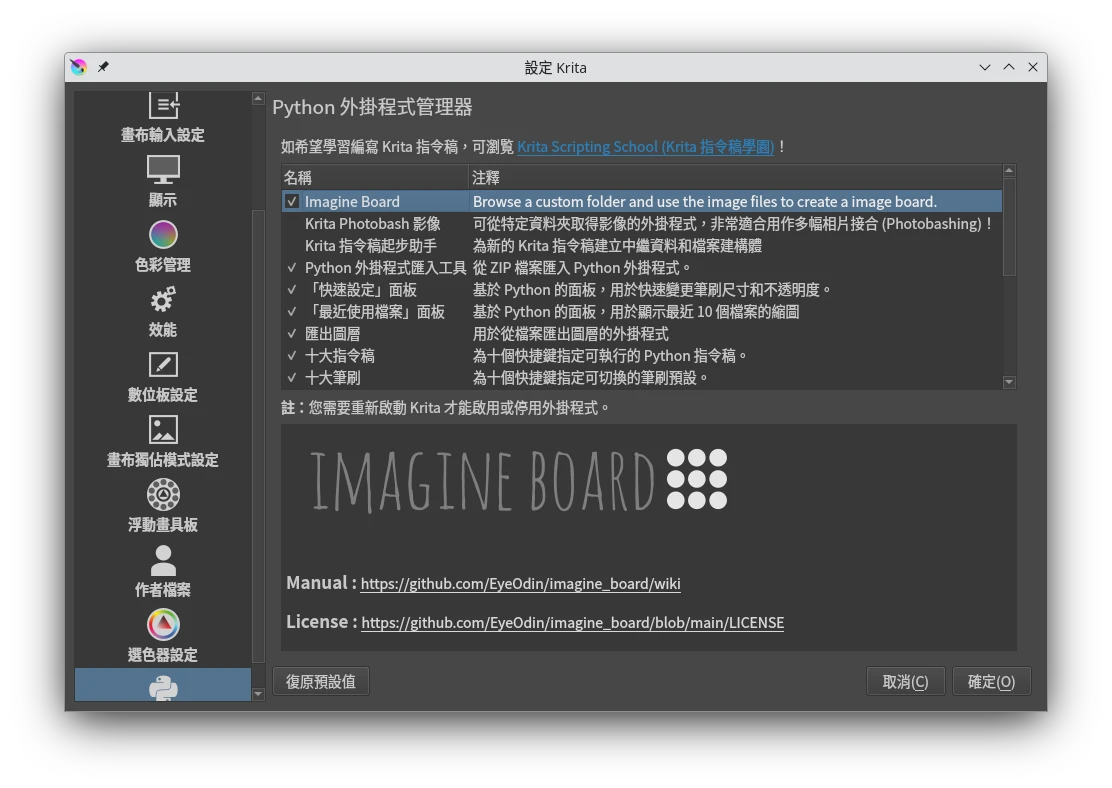Click the 復原預設值 button
This screenshot has height=788, width=1112.
pos(321,682)
